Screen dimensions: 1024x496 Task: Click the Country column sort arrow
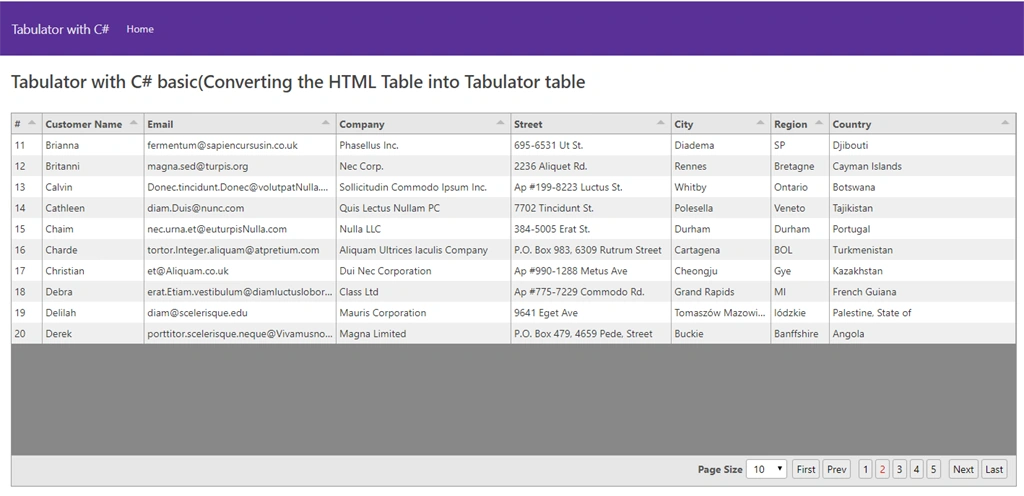coord(1005,123)
